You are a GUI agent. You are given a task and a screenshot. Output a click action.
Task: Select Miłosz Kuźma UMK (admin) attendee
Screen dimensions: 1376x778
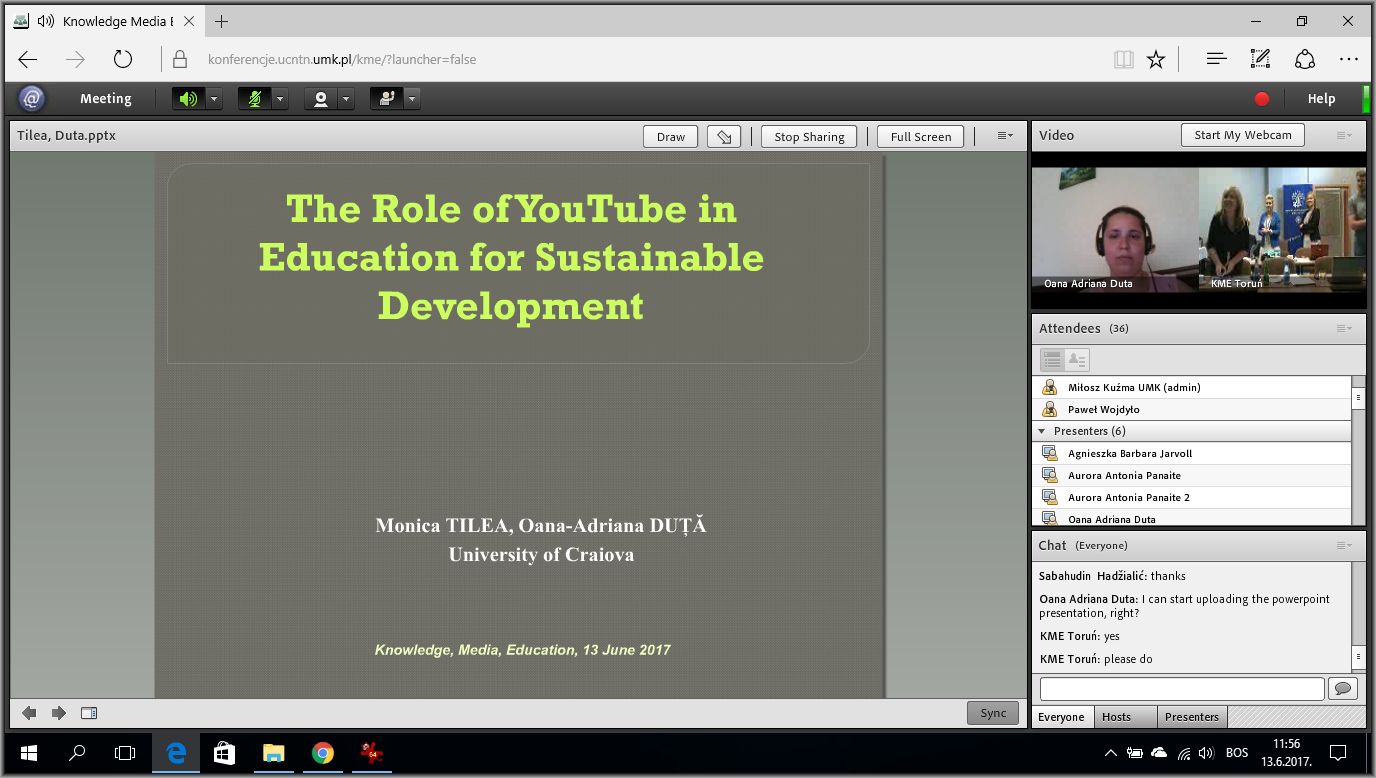[x=1192, y=387]
